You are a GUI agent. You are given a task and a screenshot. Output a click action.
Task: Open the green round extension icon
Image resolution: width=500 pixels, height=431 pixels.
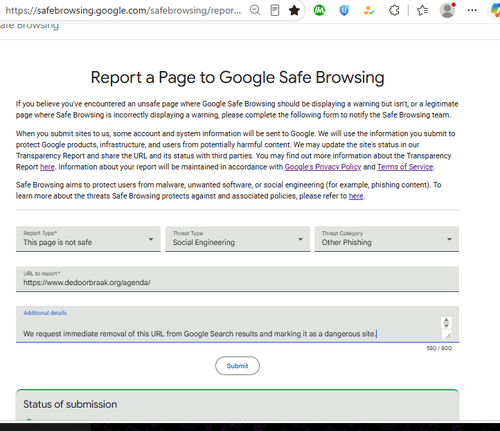319,11
